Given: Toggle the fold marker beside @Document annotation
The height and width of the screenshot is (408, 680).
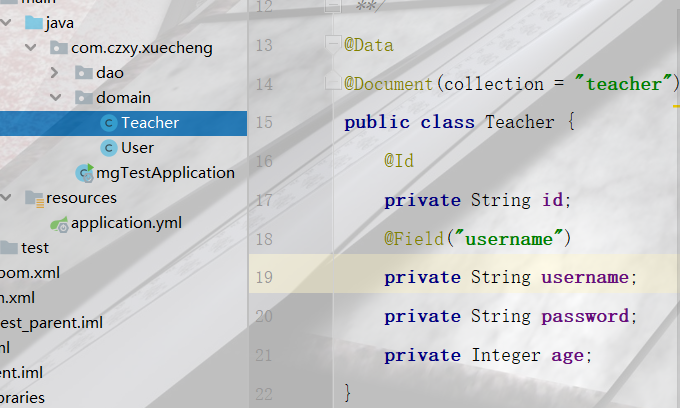Looking at the screenshot, I should [x=333, y=84].
